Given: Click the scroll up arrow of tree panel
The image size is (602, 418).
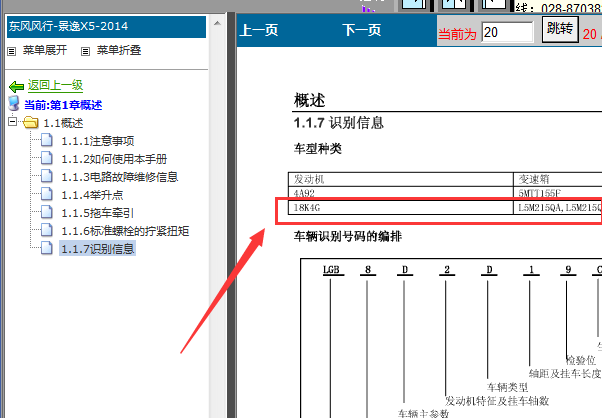Looking at the screenshot, I should pos(217,23).
